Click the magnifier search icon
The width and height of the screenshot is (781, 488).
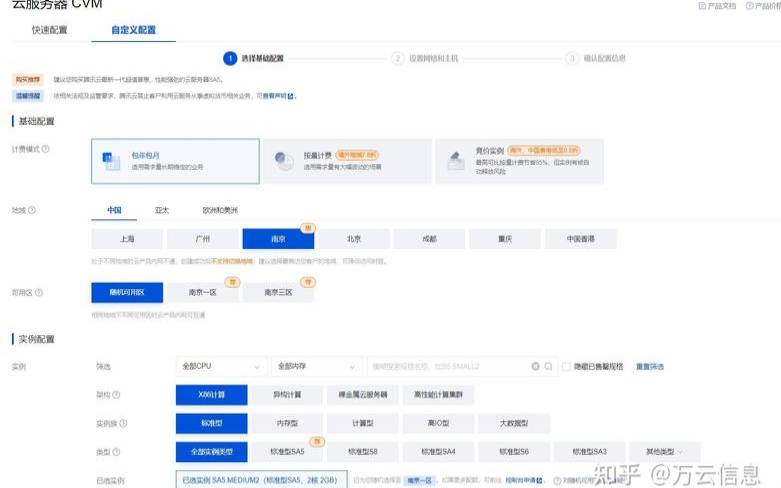(548, 366)
